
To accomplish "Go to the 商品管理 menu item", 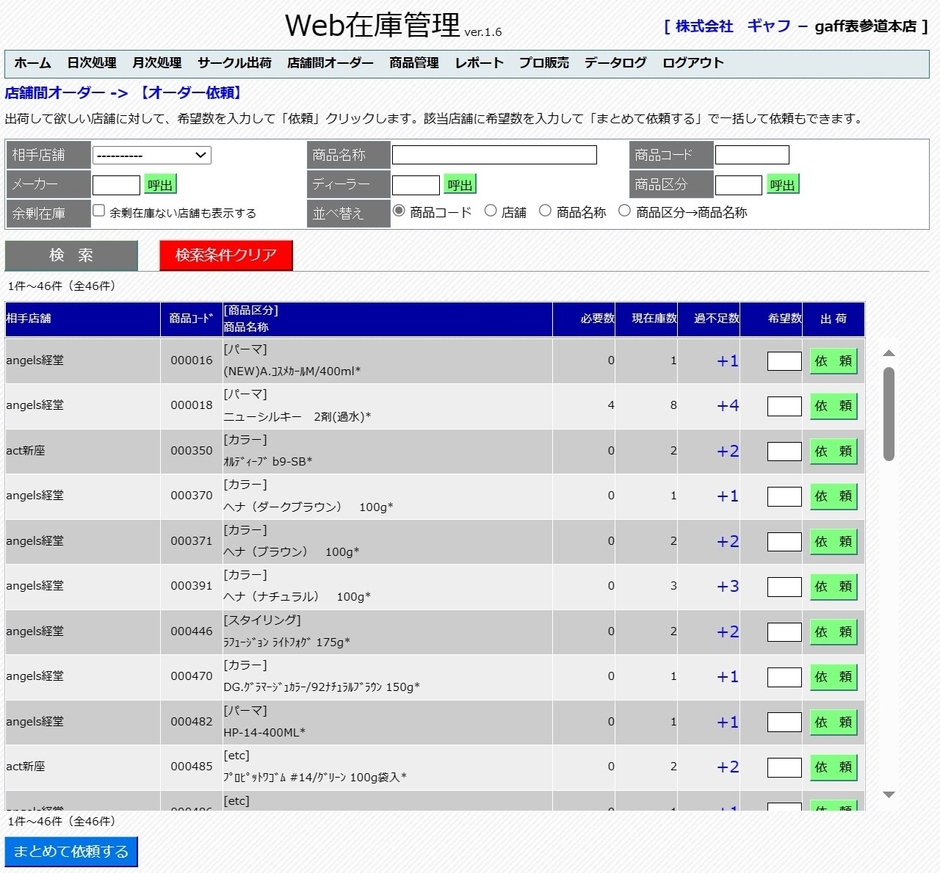I will tap(414, 63).
